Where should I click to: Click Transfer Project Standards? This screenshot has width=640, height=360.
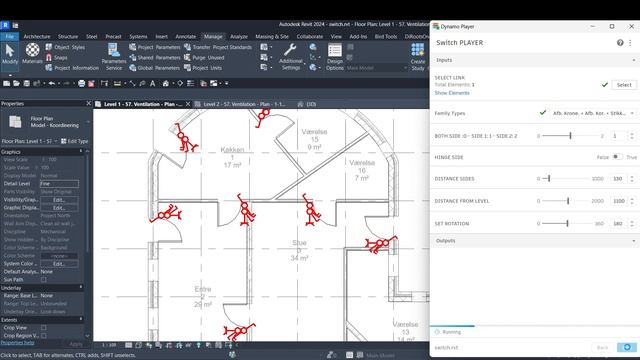click(218, 47)
